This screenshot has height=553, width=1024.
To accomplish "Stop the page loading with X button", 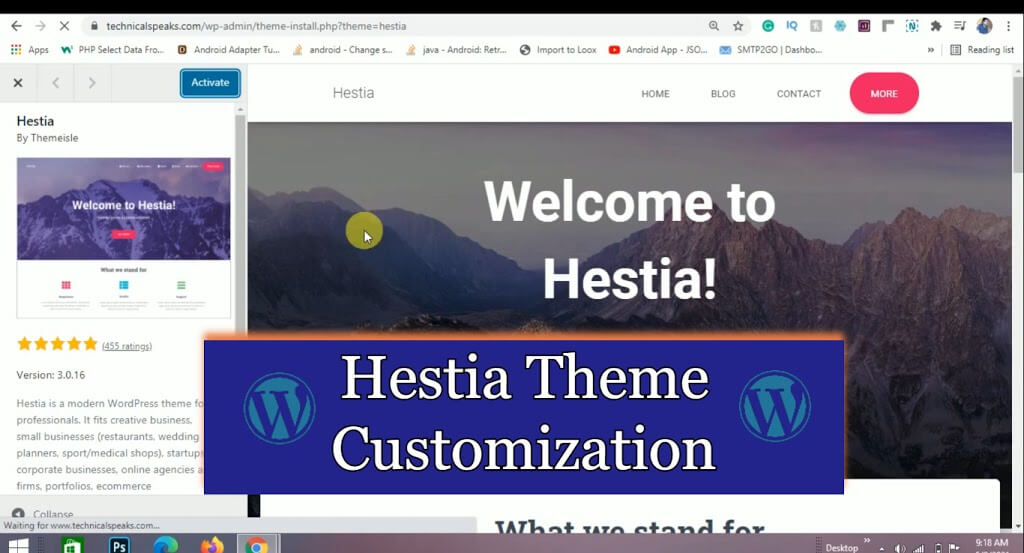I will (64, 26).
